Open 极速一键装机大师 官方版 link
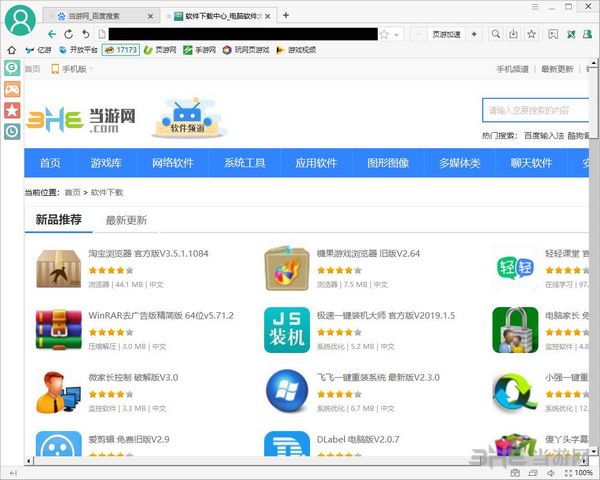The image size is (600, 480). pyautogui.click(x=386, y=315)
